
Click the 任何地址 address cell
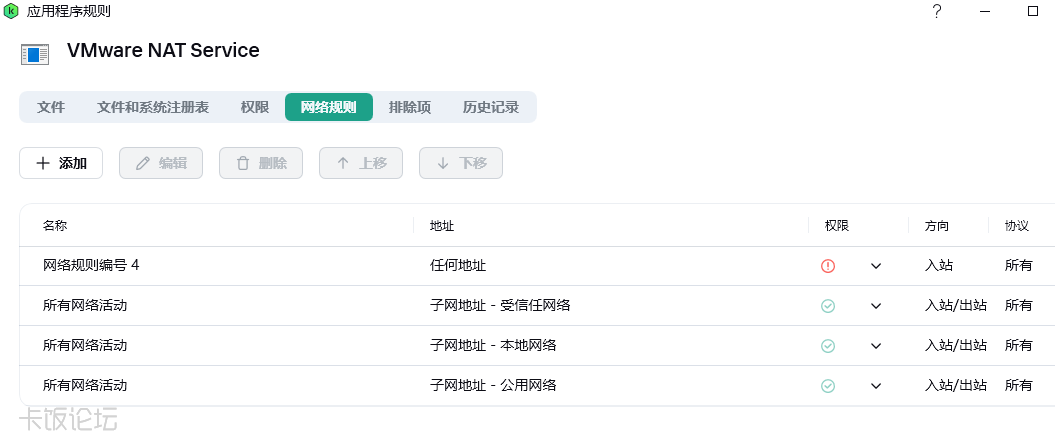tap(458, 266)
